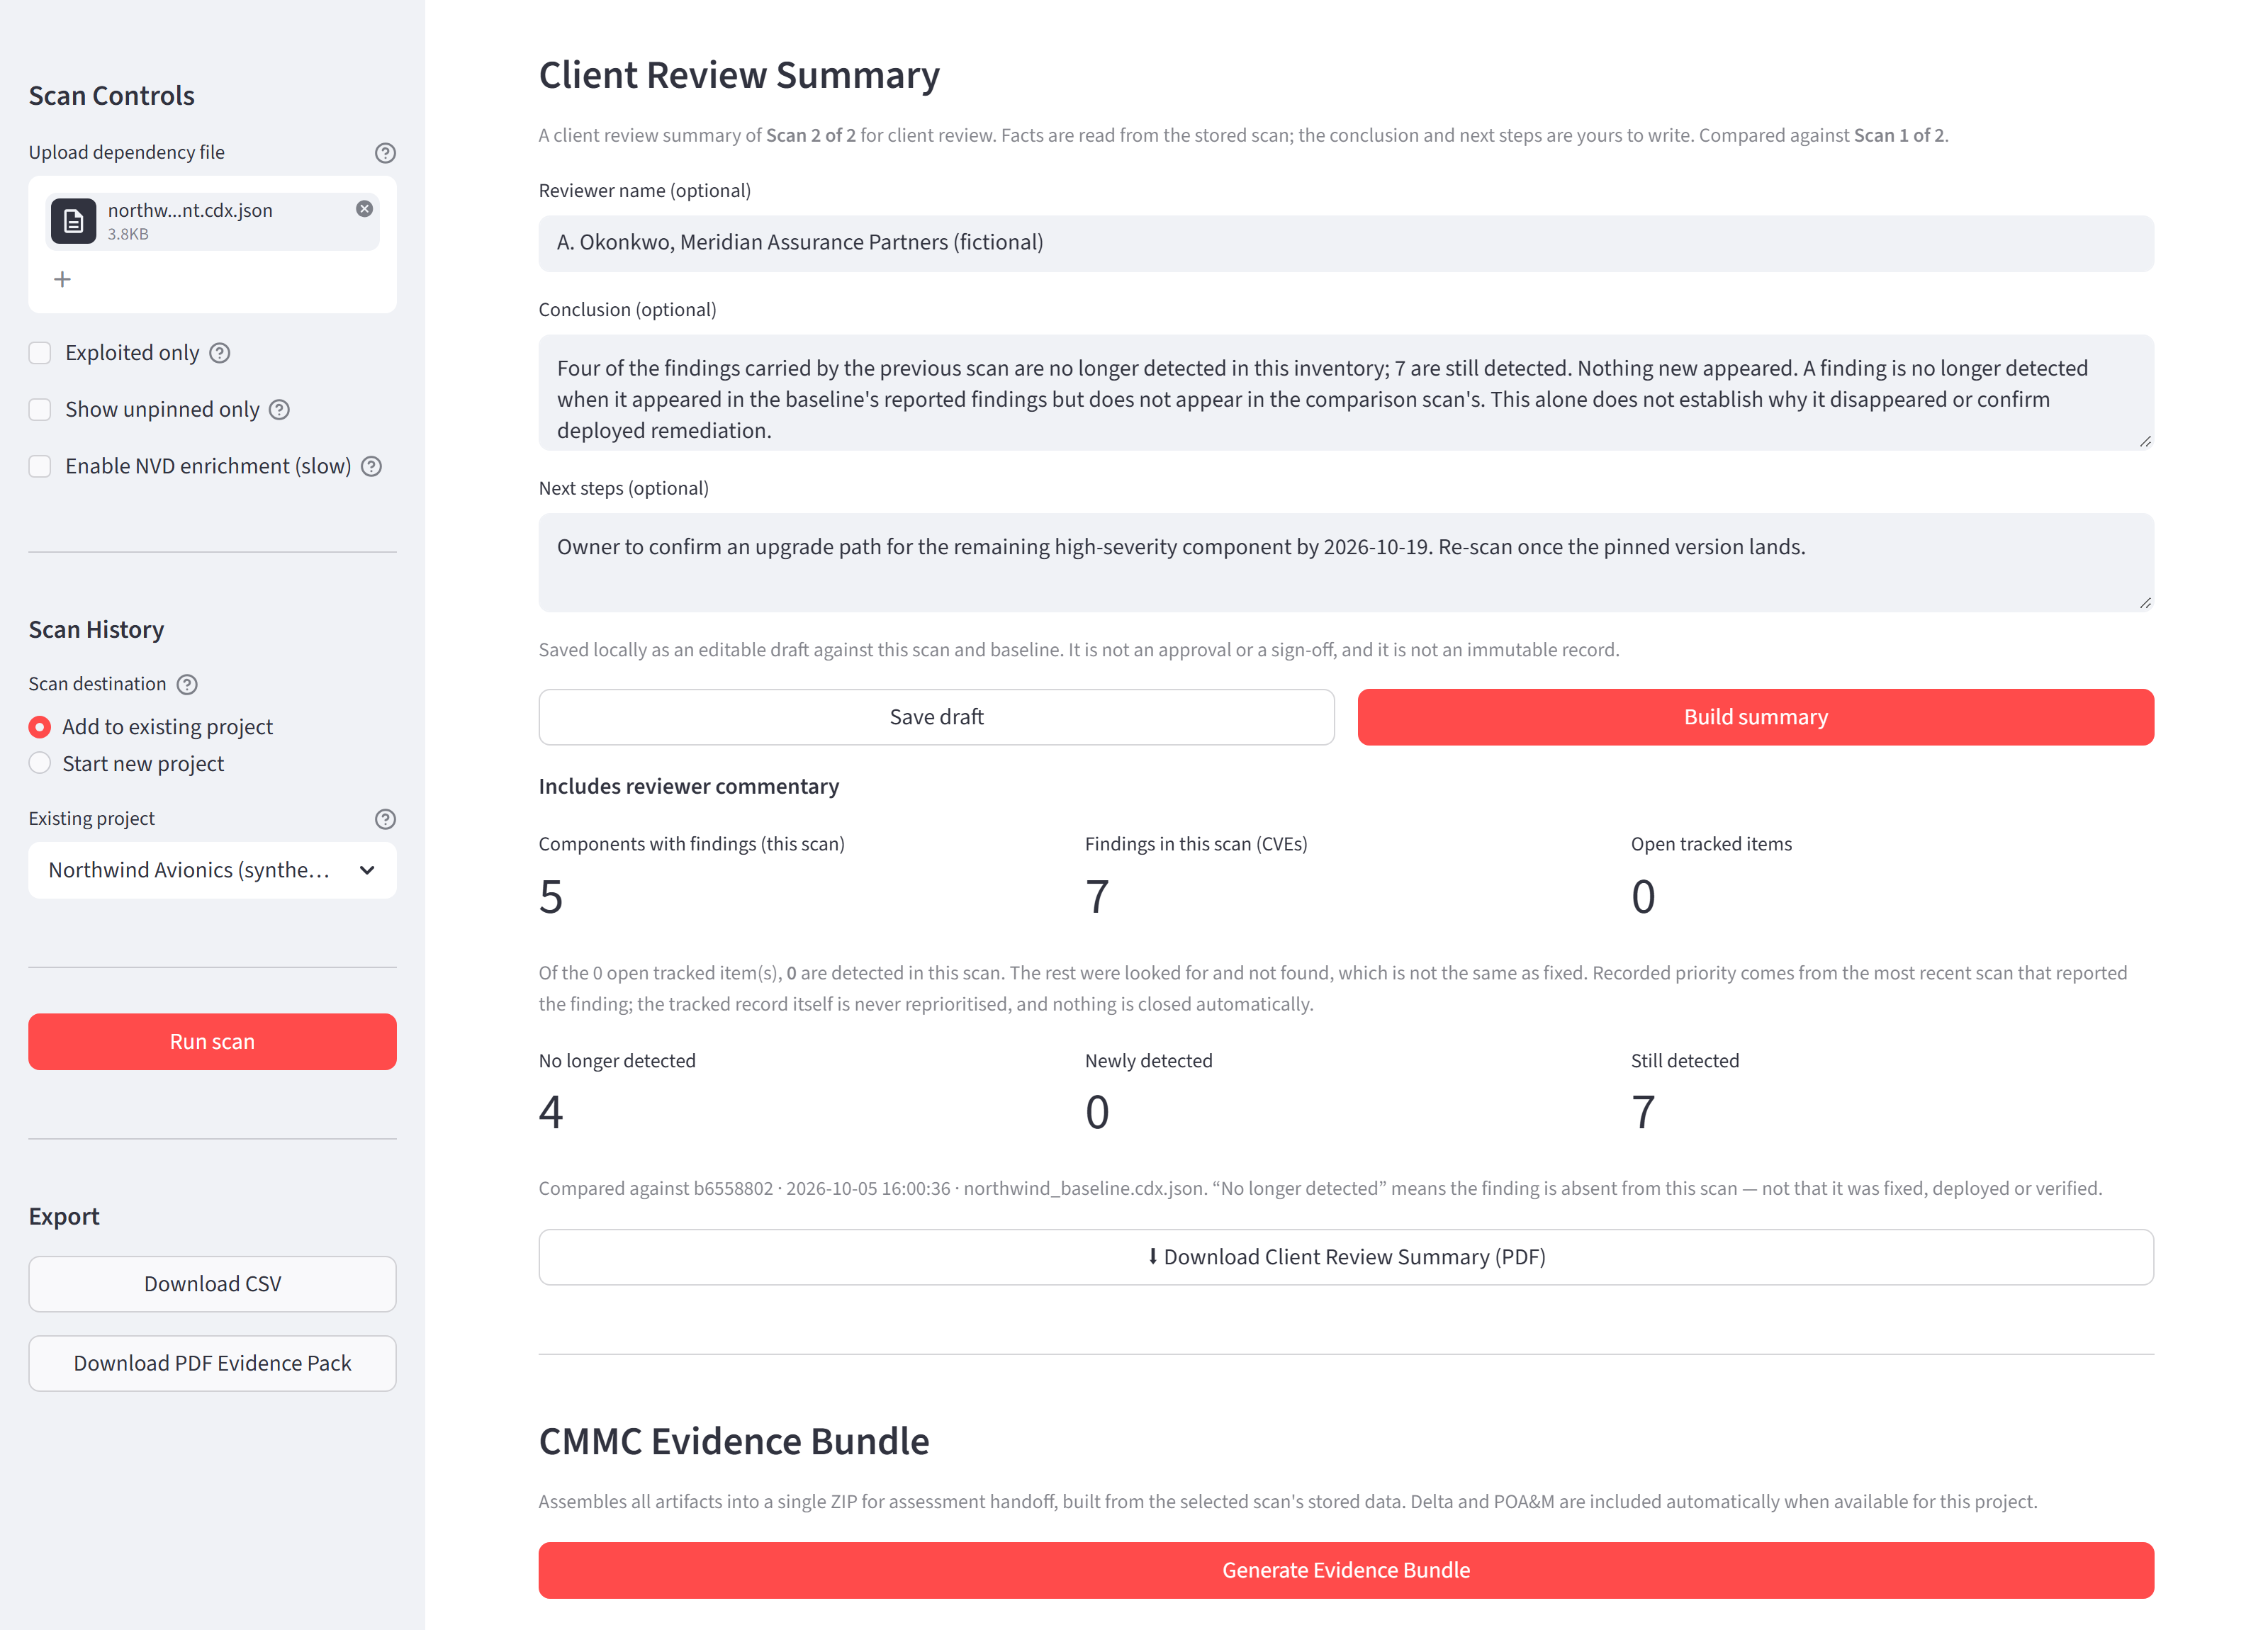Click the Run scan button
The width and height of the screenshot is (2268, 1630).
[x=212, y=1042]
